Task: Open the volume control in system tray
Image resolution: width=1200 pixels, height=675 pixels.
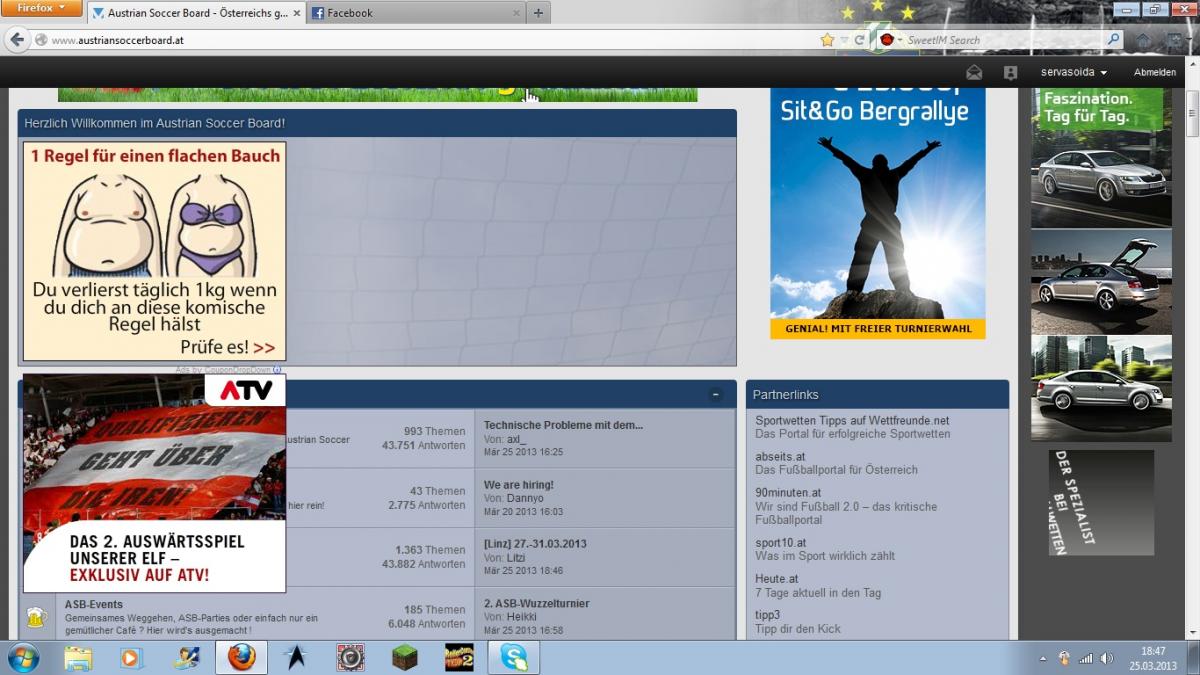Action: pos(1106,658)
